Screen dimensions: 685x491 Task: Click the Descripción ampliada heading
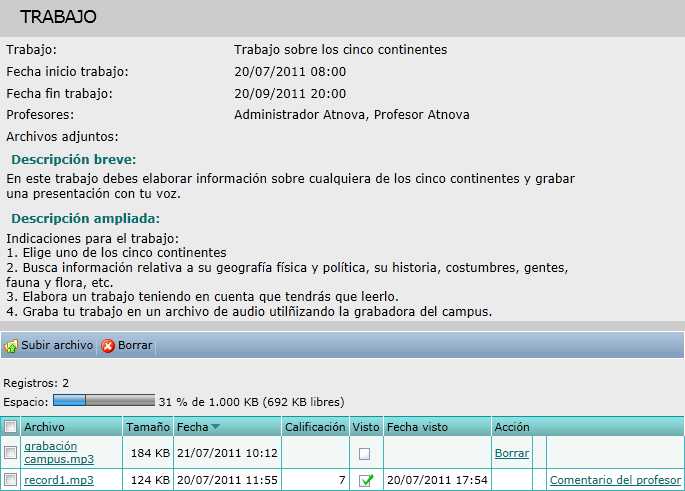[86, 218]
